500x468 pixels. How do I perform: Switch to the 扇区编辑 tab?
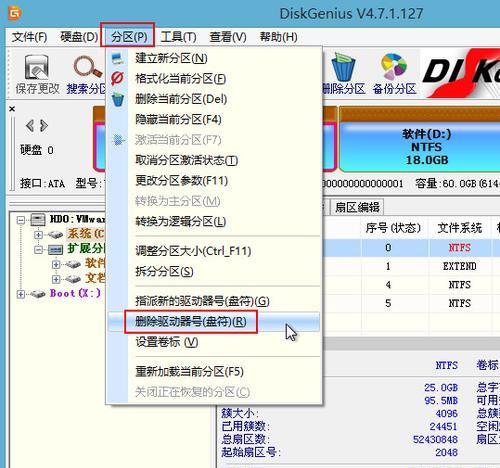coord(357,207)
